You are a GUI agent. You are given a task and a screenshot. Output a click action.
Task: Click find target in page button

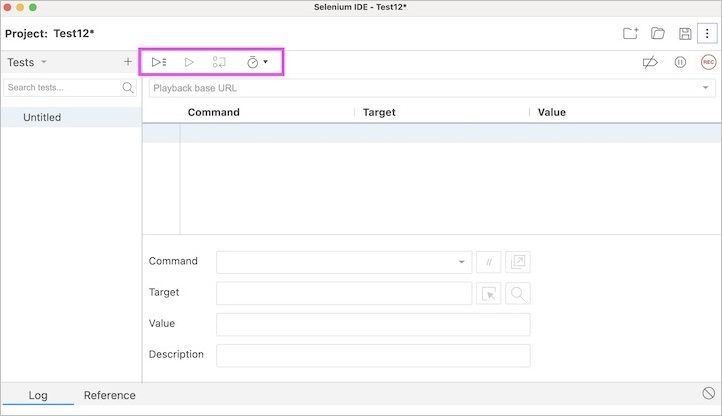point(518,294)
